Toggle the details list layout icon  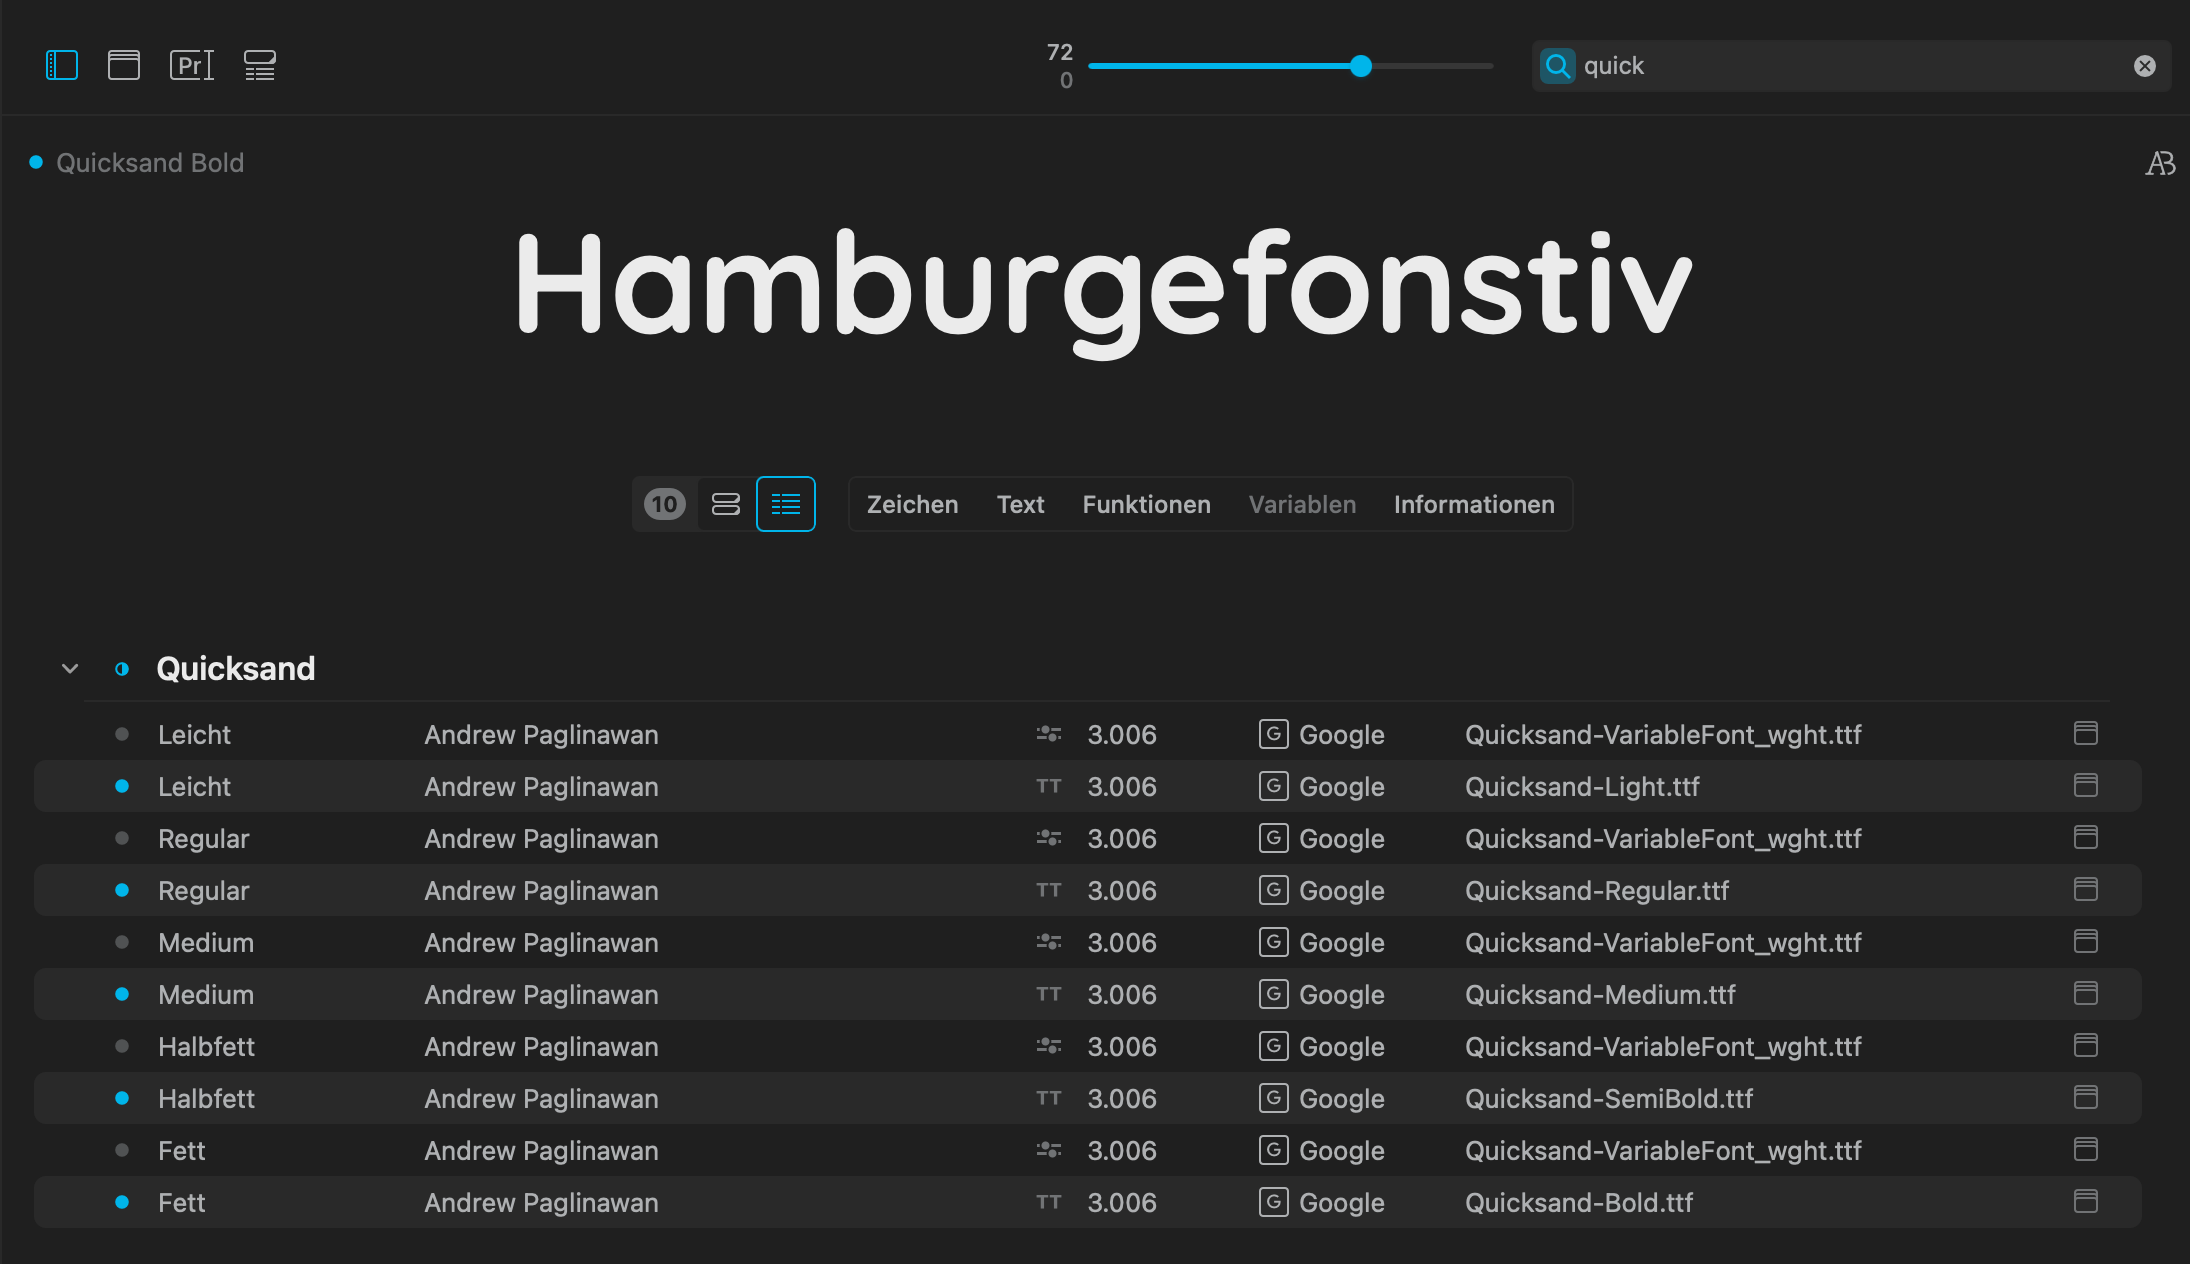[260, 66]
